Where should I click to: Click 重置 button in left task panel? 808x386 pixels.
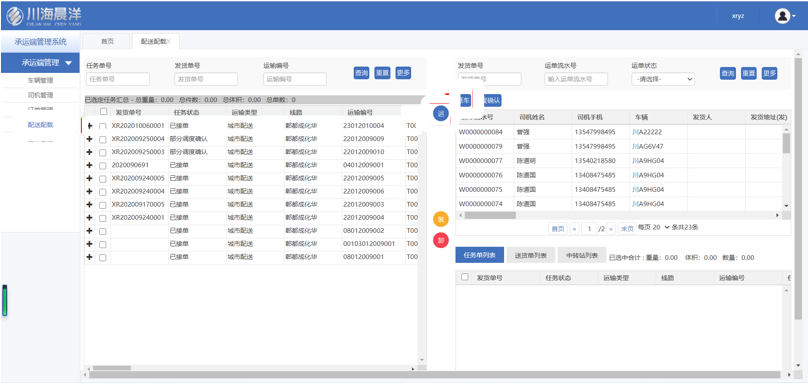click(382, 73)
